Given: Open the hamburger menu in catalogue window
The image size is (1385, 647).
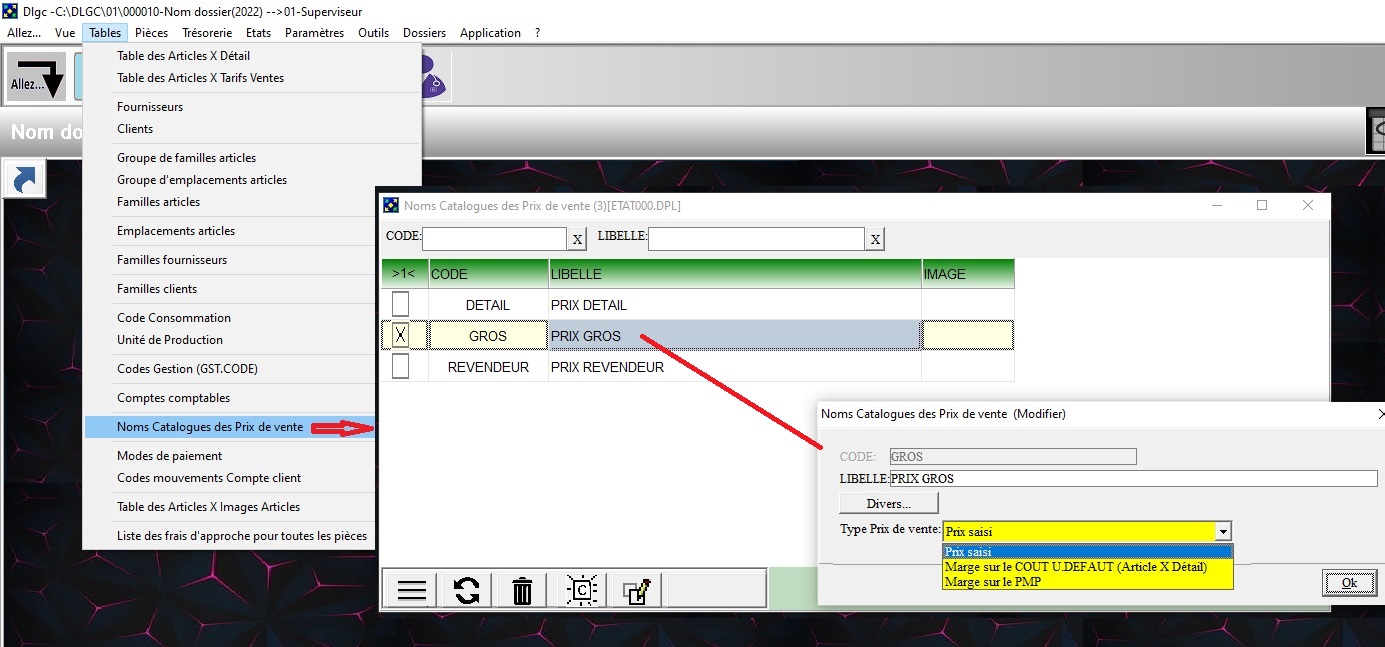Looking at the screenshot, I should (x=412, y=590).
